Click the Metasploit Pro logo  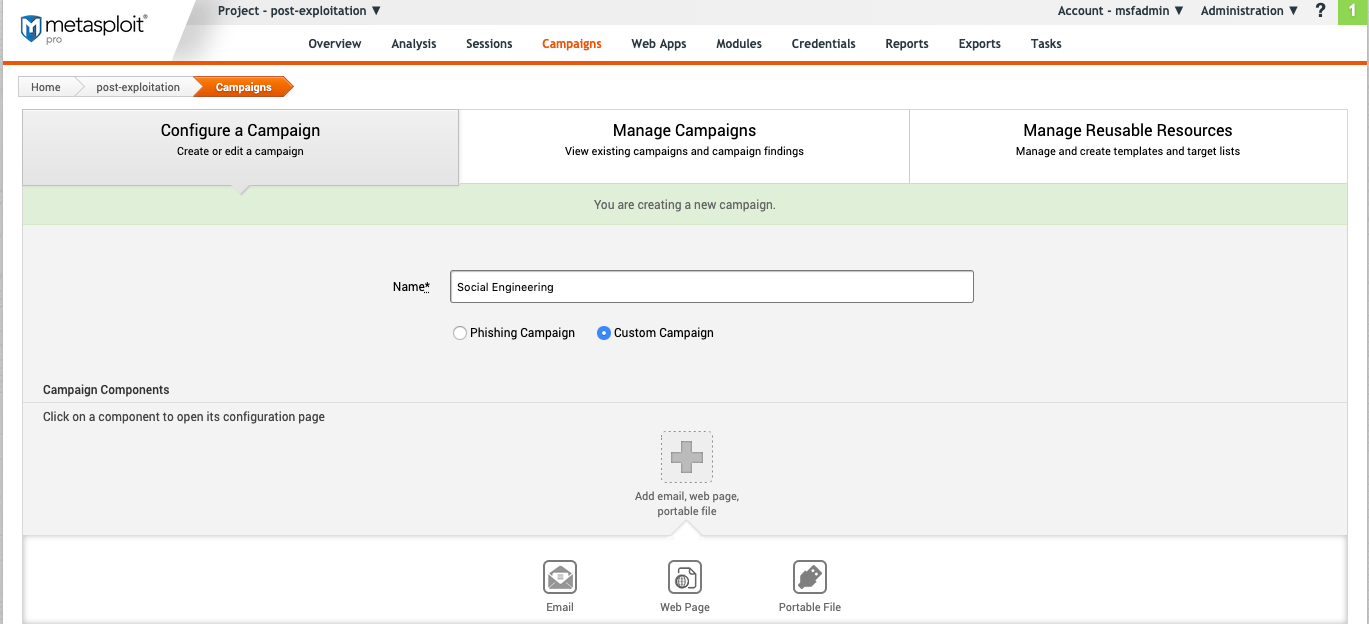83,27
